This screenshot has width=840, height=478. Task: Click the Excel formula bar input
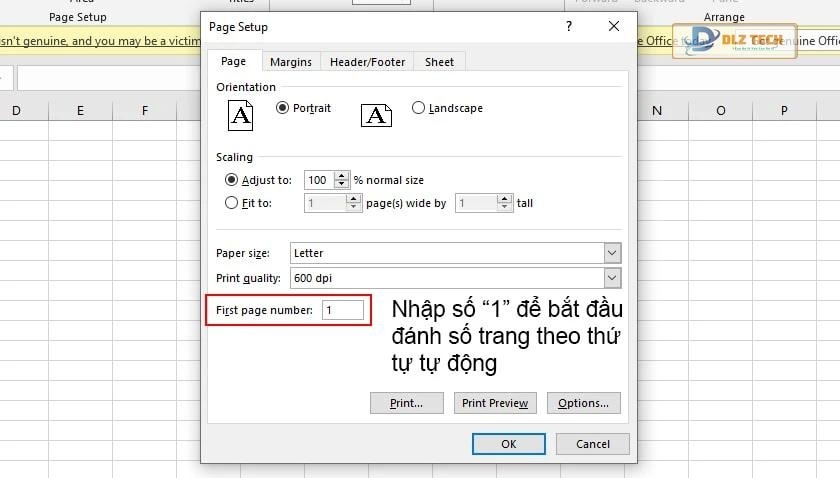[x=109, y=78]
